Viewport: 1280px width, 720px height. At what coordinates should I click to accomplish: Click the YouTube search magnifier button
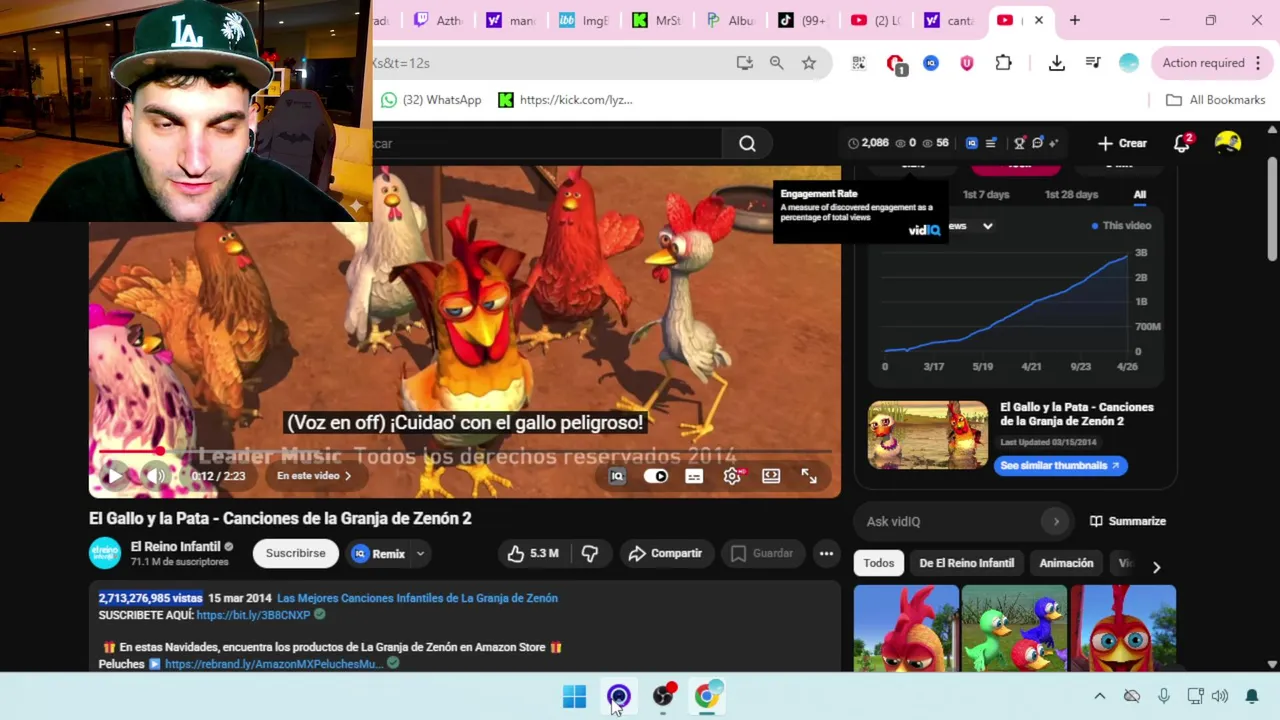[x=747, y=143]
